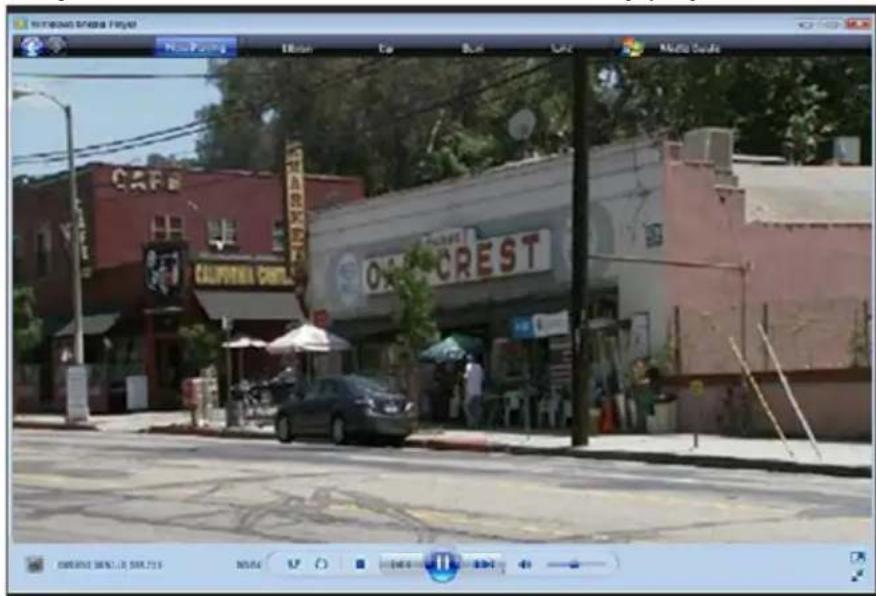Mute the sound
Image resolution: width=876 pixels, height=596 pixels.
coord(525,564)
